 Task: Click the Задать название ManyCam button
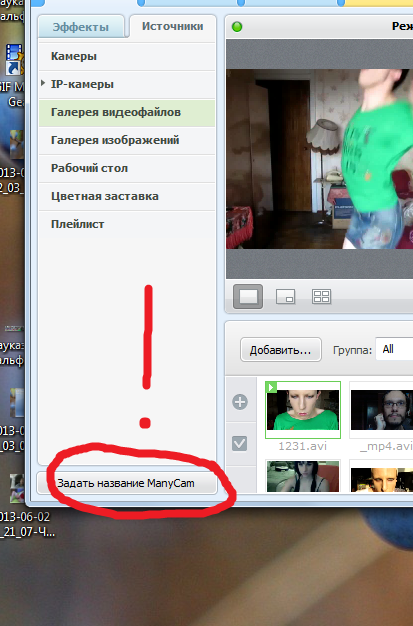coord(127,483)
